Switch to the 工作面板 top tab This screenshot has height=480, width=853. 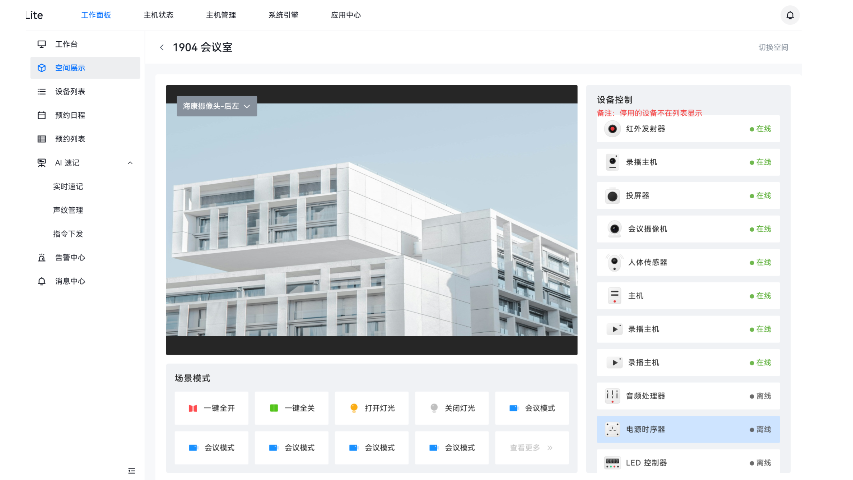96,15
